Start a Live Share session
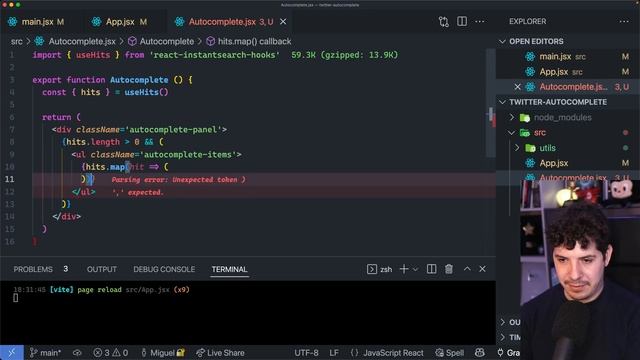Viewport: 640px width, 360px height. click(220, 353)
